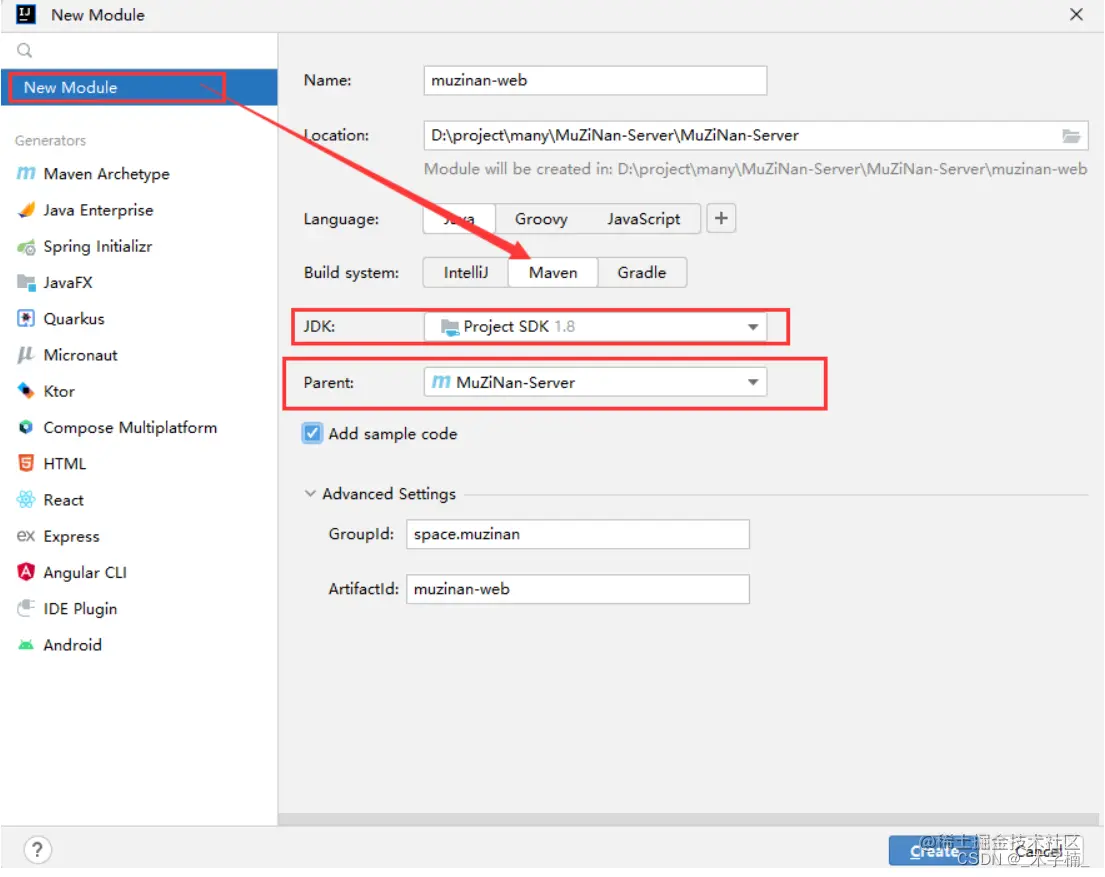Screen dimensions: 1105x877
Task: Set build system to IntelliJ
Action: pos(465,273)
